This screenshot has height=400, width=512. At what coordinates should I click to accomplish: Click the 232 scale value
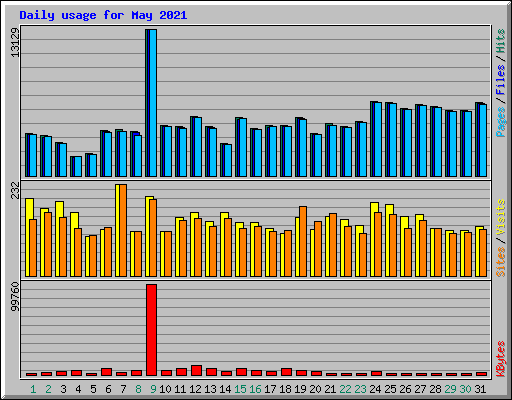click(x=15, y=190)
